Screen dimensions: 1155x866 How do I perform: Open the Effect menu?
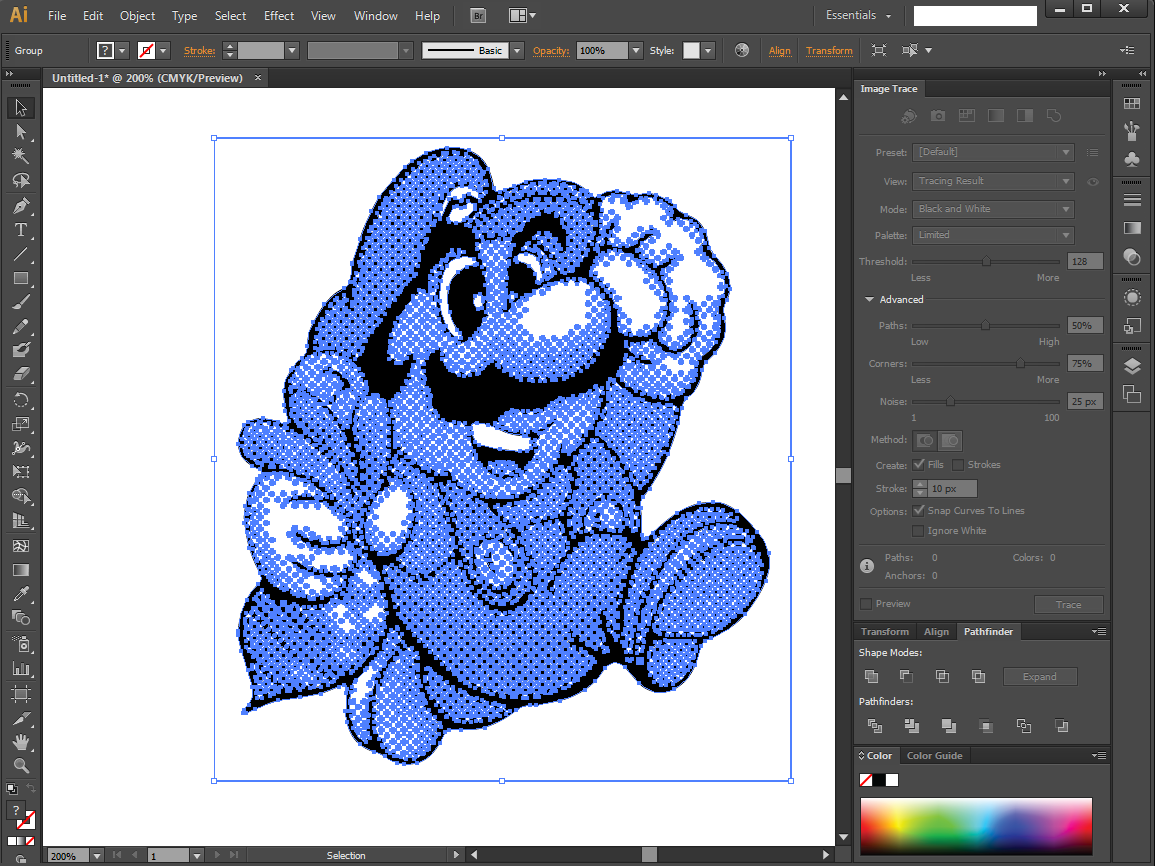pos(278,15)
